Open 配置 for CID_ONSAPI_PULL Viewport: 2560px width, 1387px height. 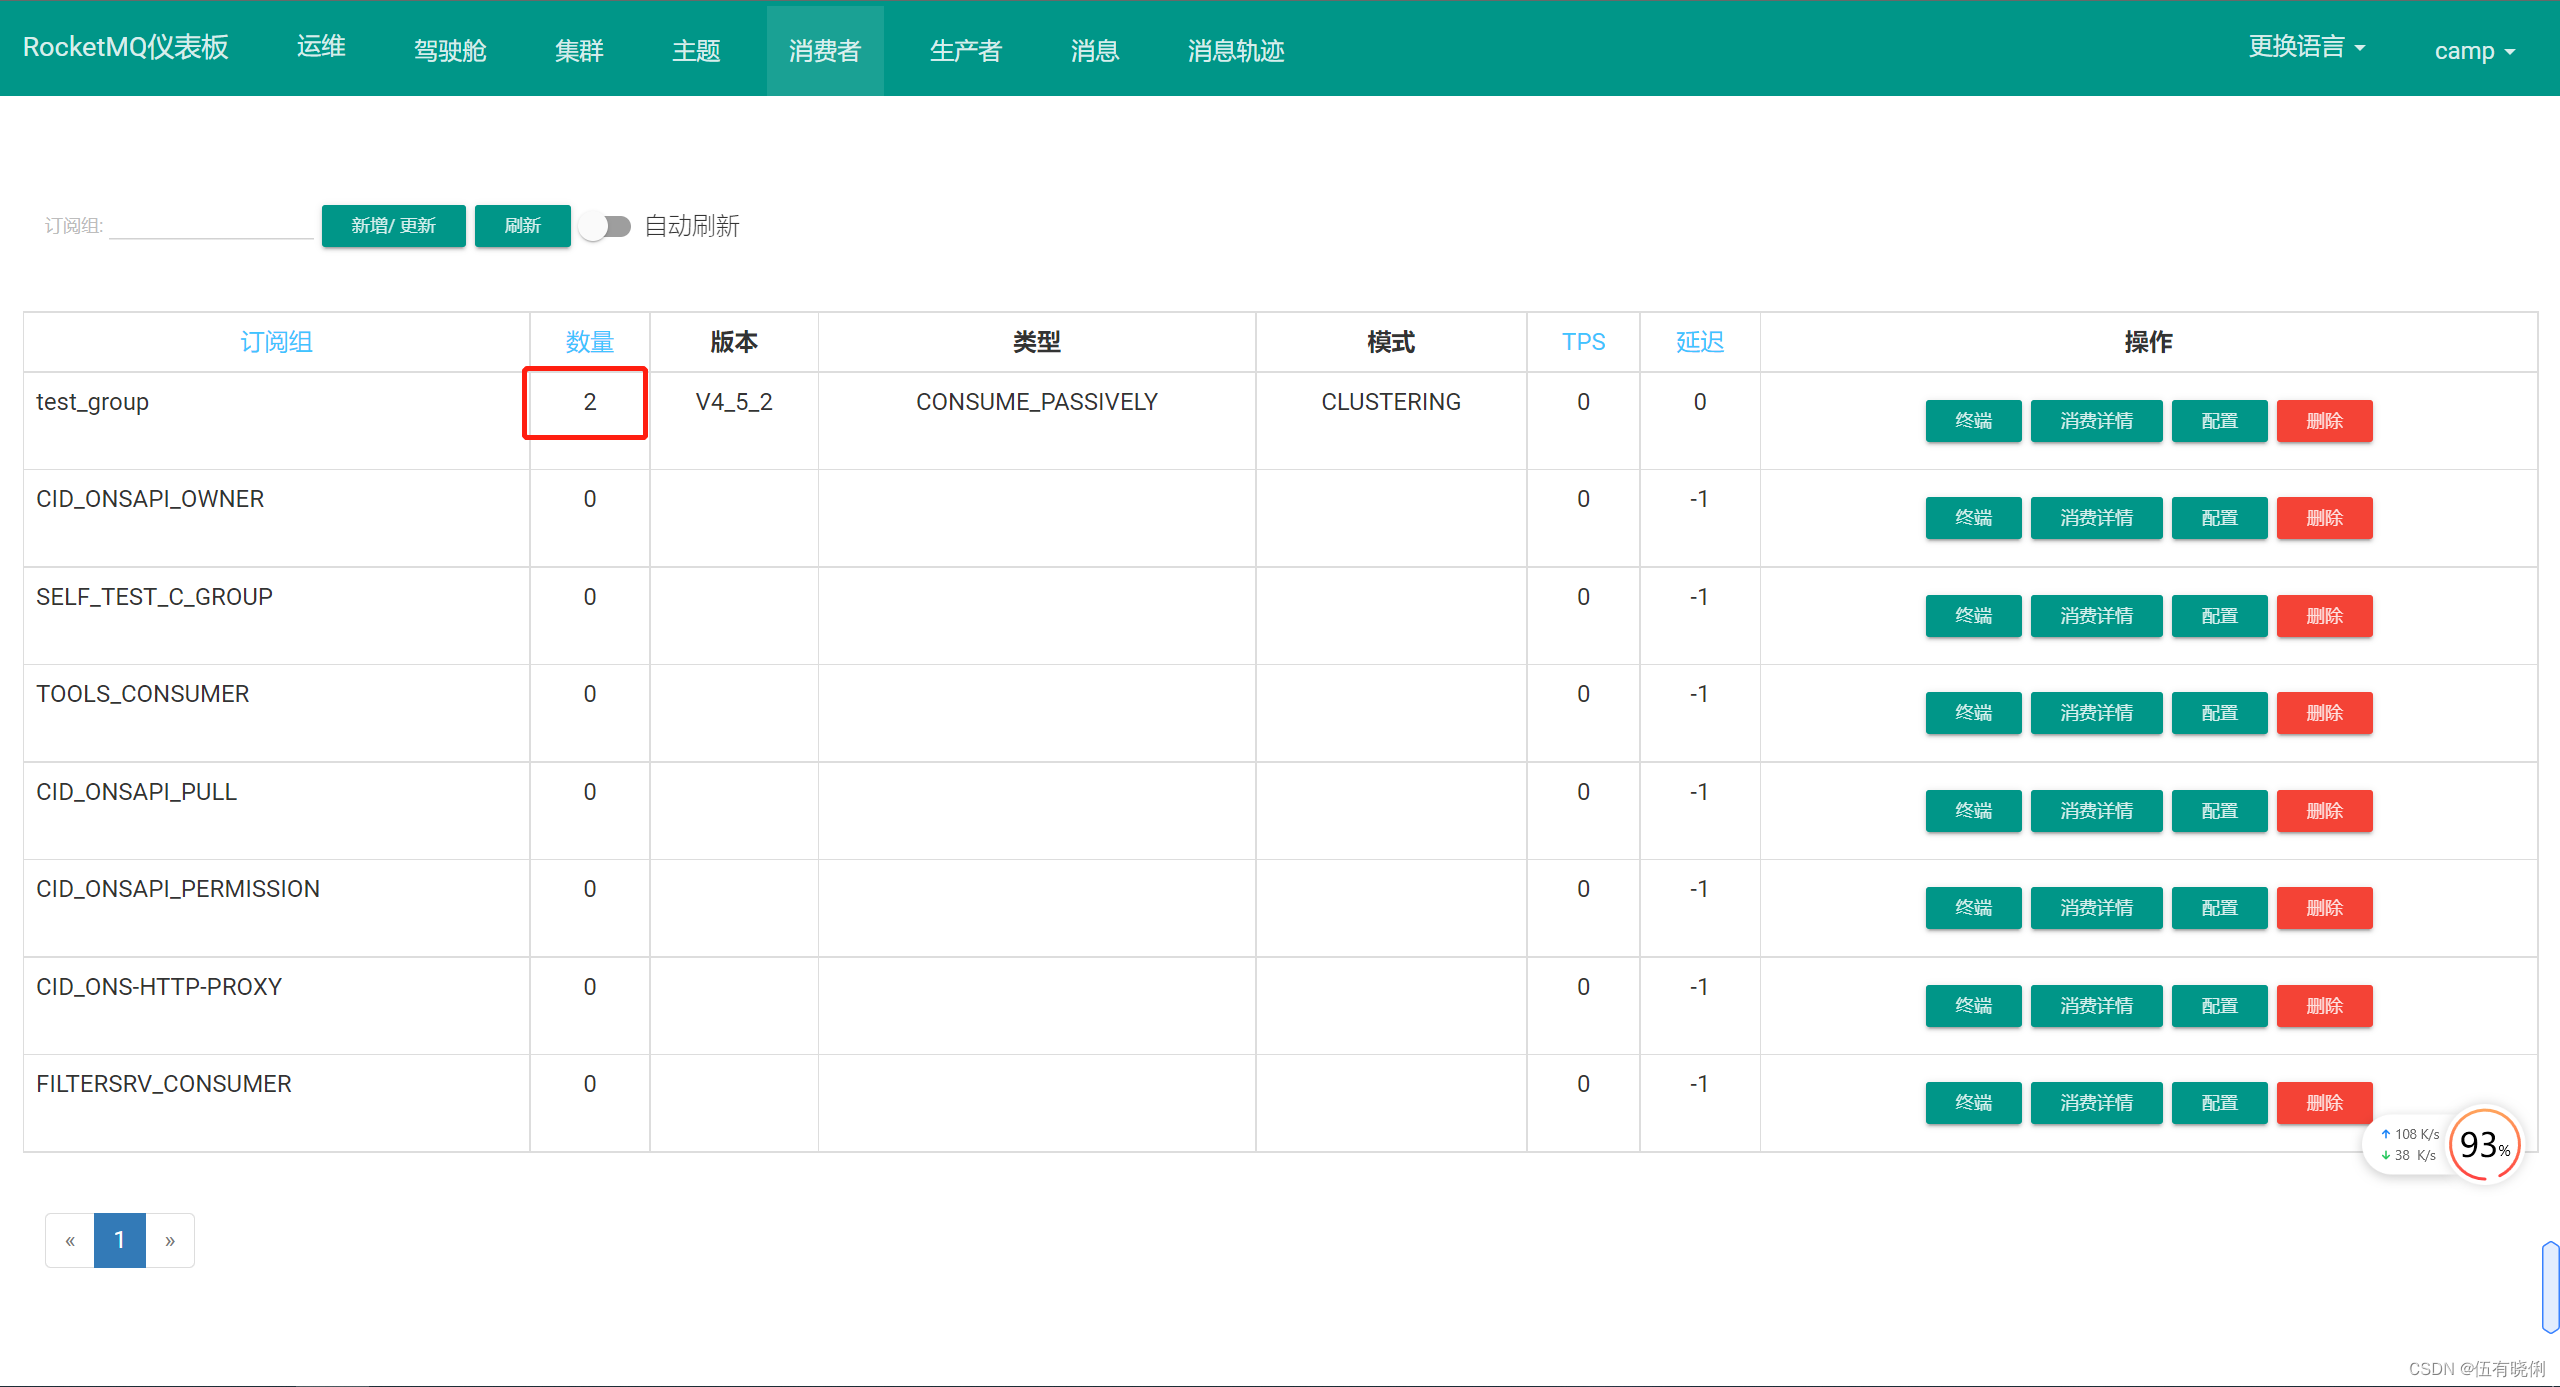pyautogui.click(x=2219, y=811)
